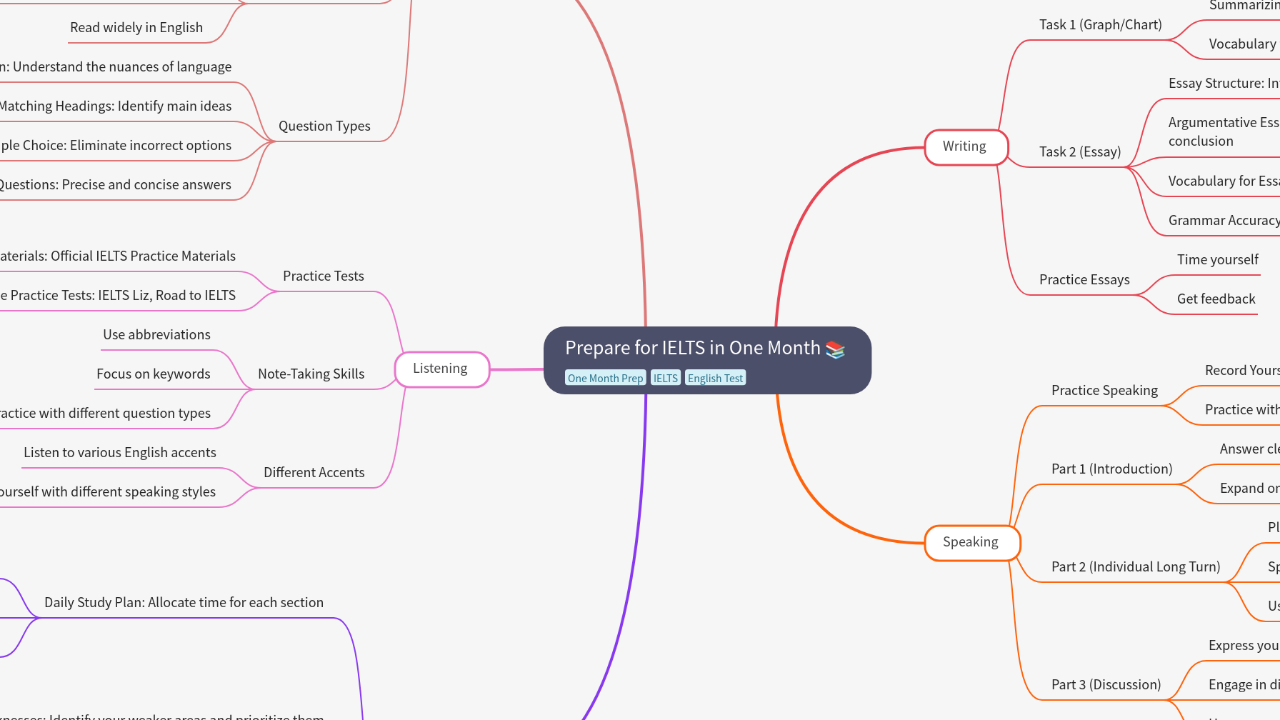Click 'Record Yours' node under Practice Speaking
Image resolution: width=1280 pixels, height=720 pixels.
coord(1242,370)
